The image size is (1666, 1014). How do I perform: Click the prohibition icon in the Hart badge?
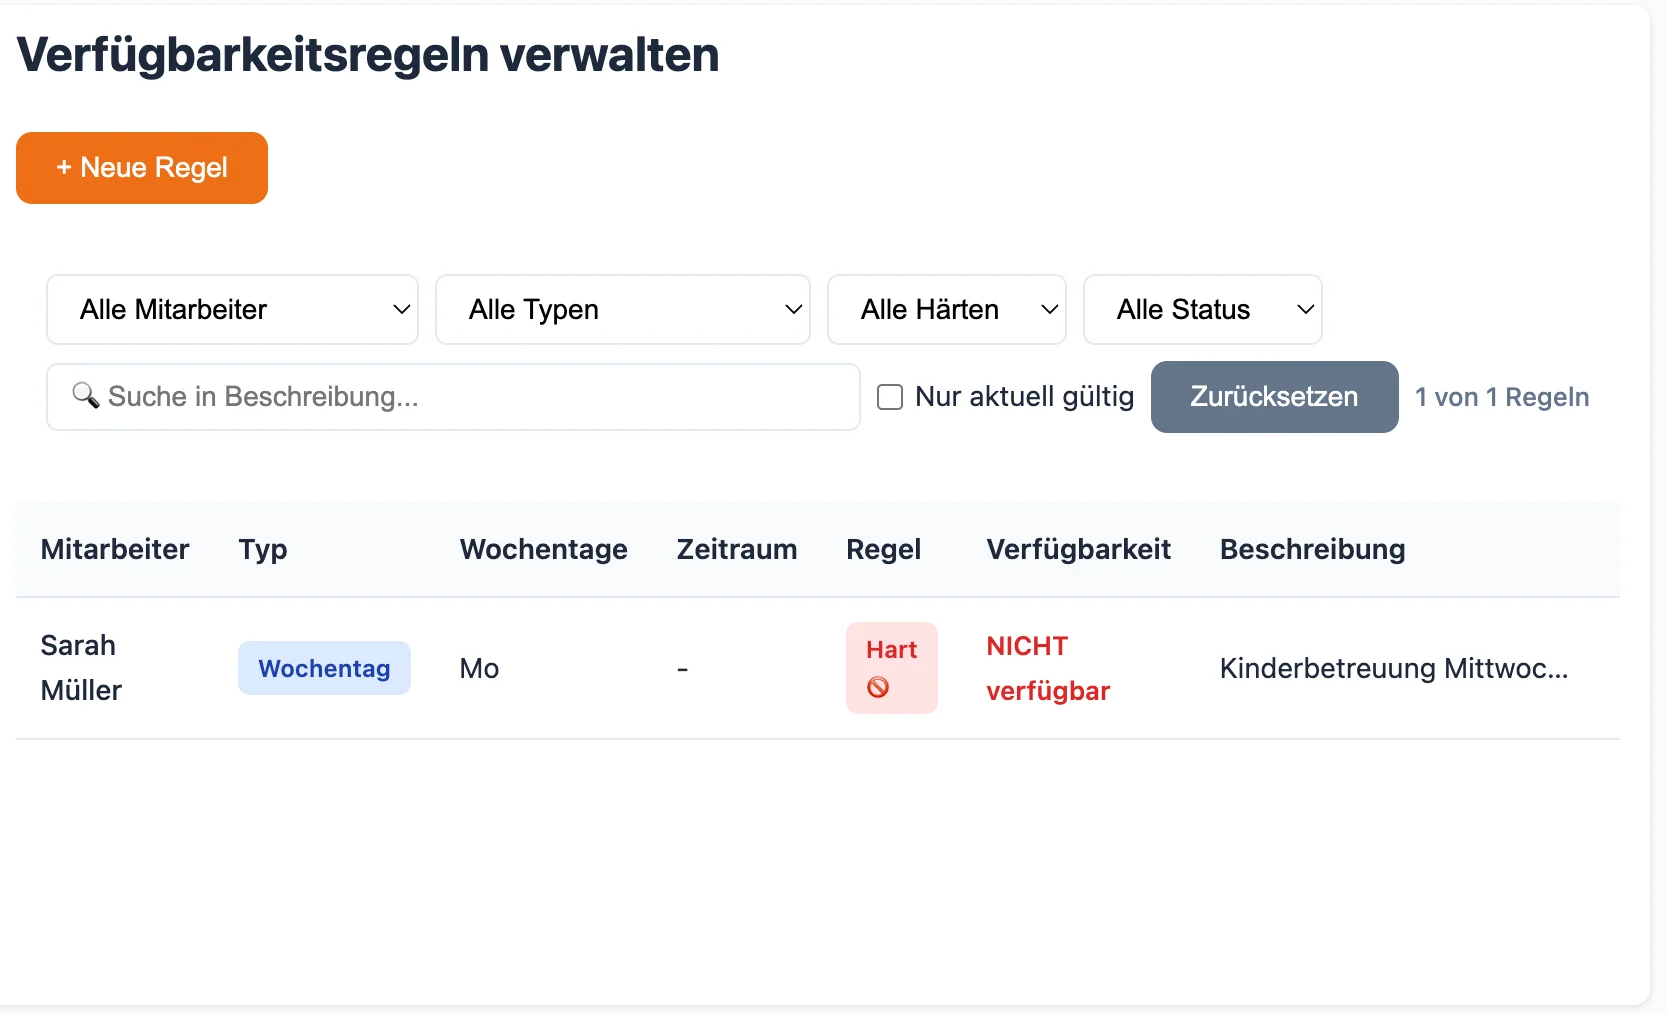pyautogui.click(x=878, y=689)
